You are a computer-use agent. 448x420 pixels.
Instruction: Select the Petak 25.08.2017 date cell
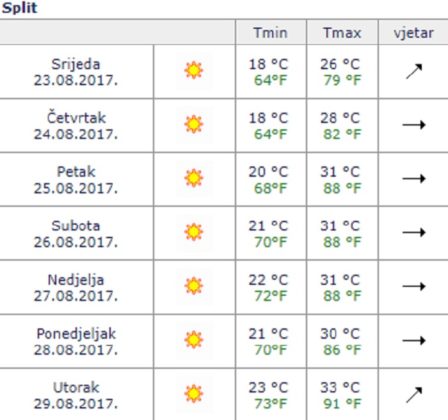pos(76,180)
